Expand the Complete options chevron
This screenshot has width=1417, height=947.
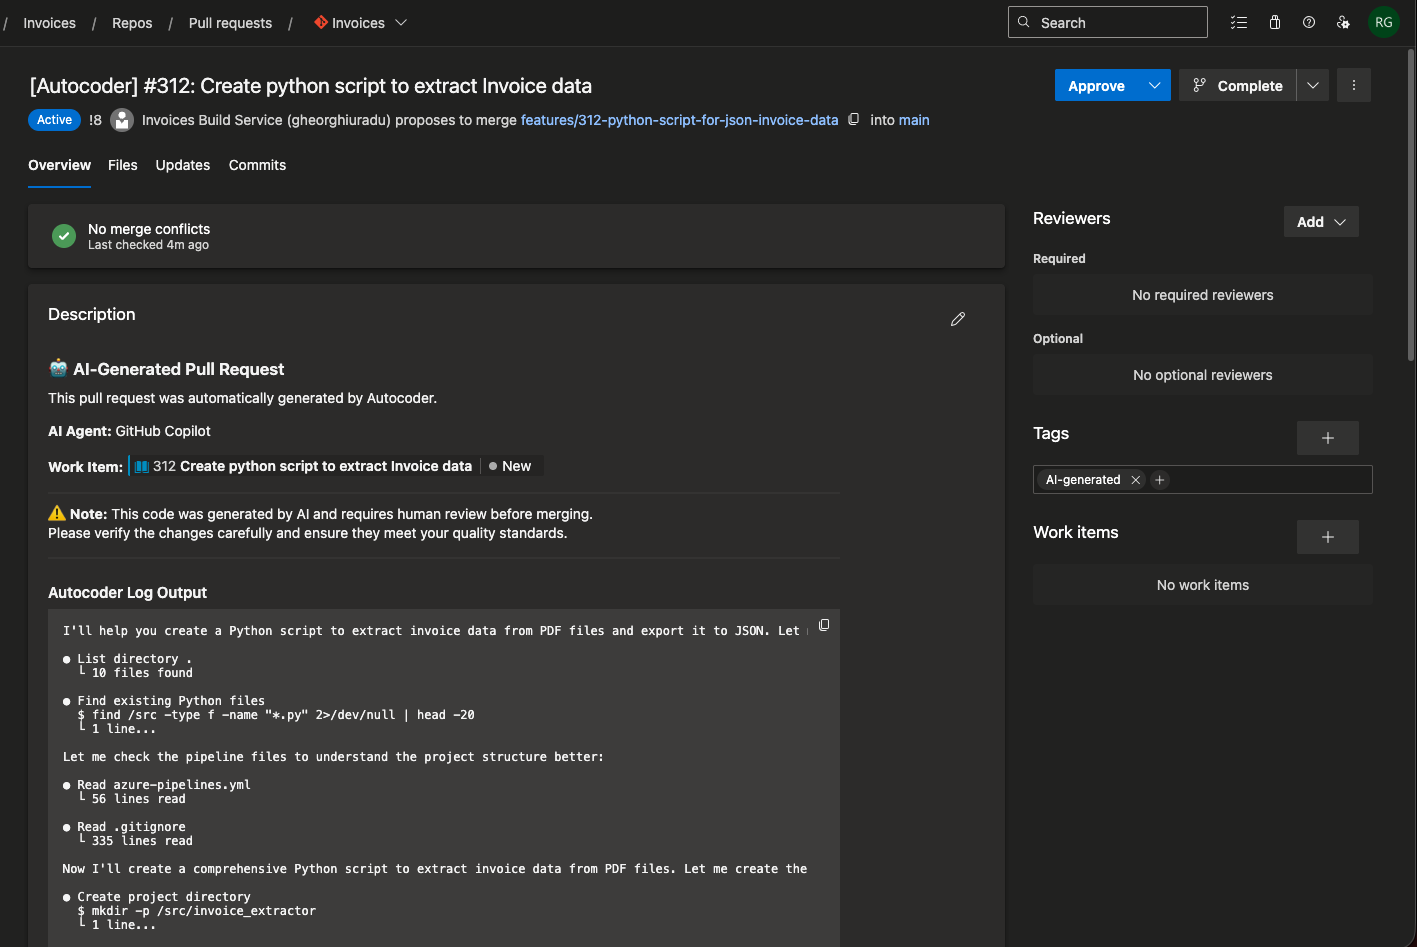tap(1312, 85)
